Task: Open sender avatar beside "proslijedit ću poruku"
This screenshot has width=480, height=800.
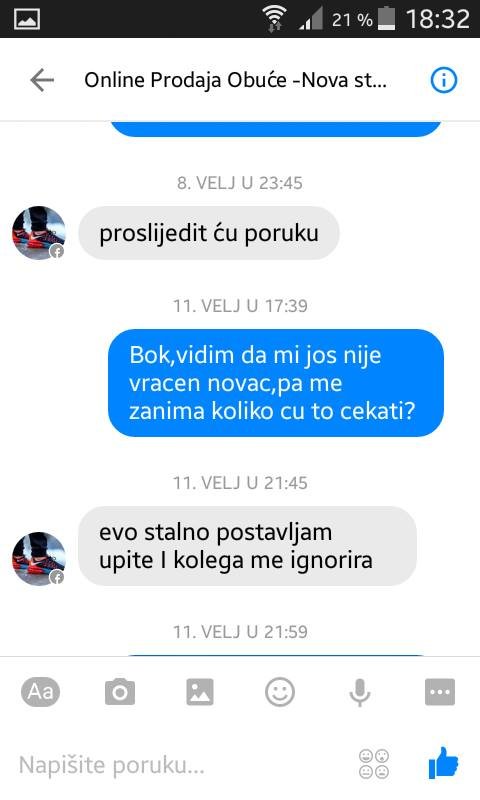Action: [39, 233]
